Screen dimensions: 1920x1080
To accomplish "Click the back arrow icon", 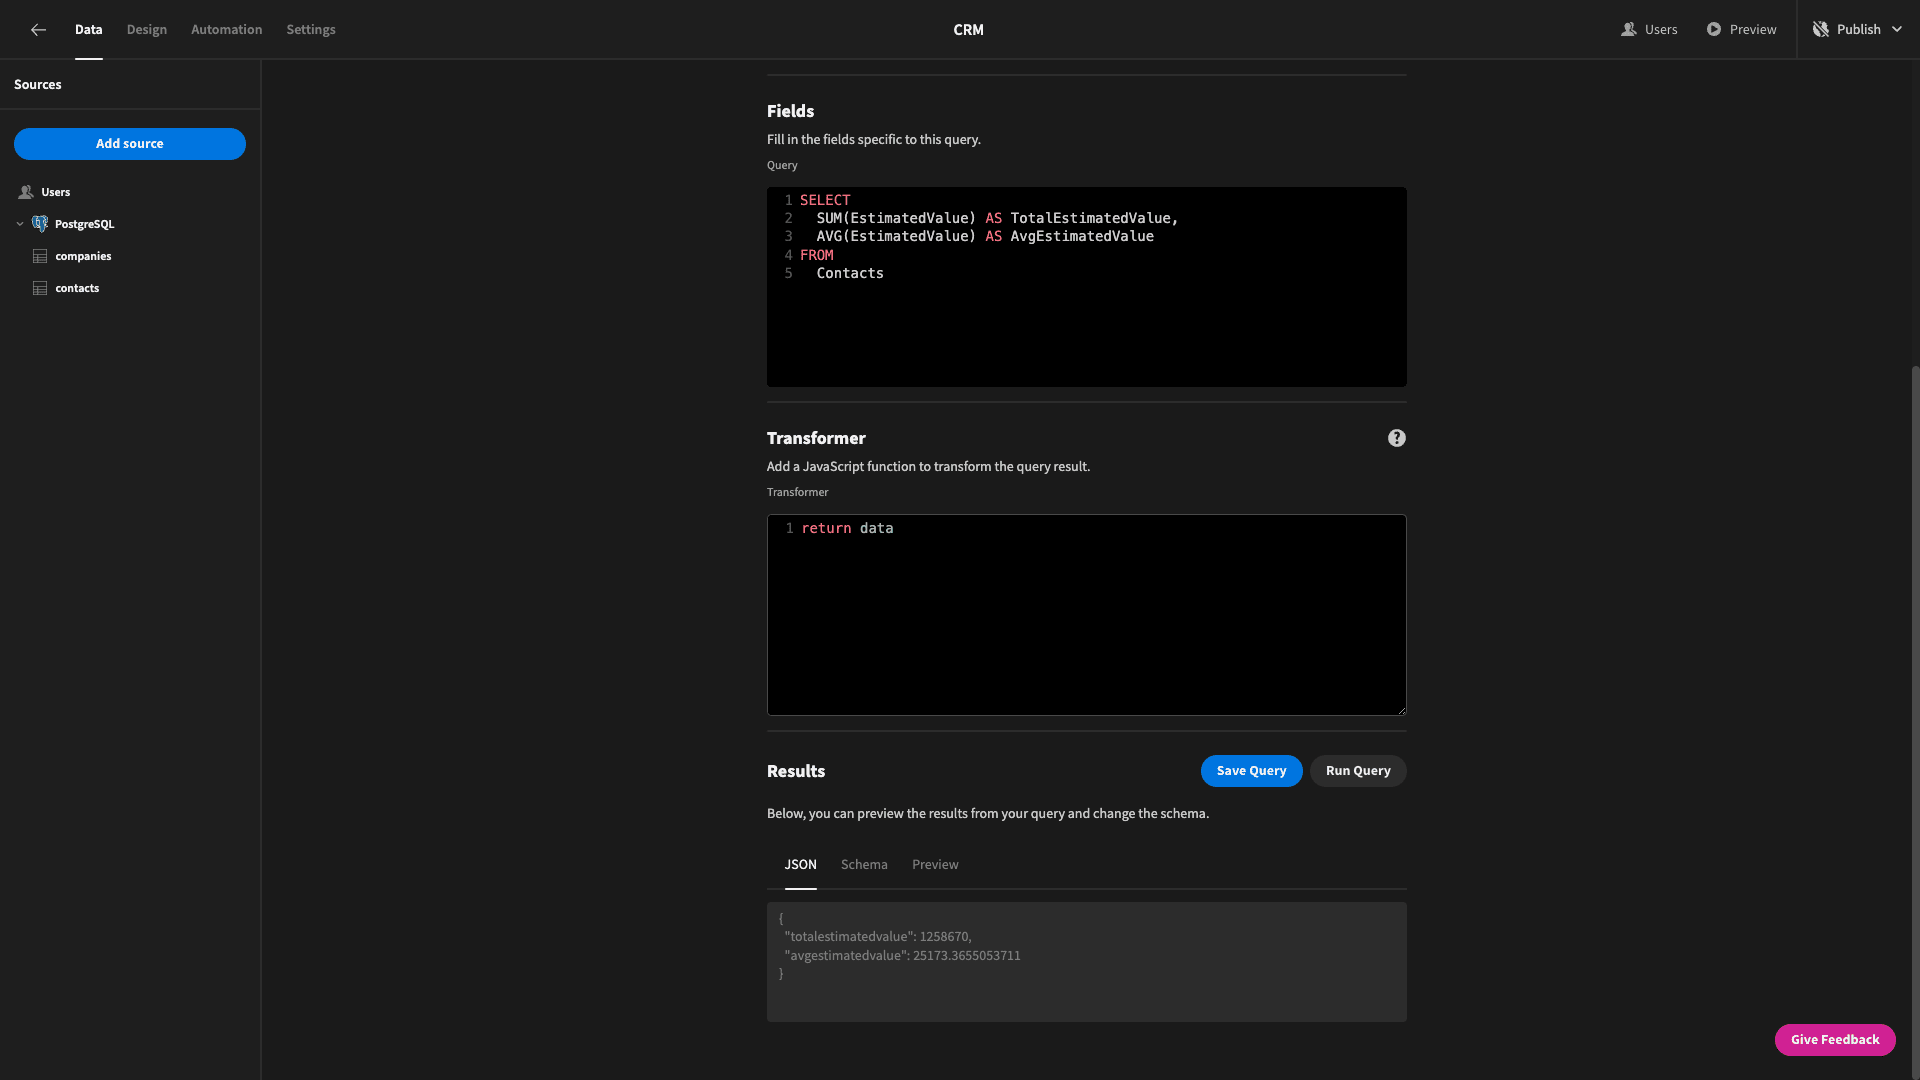I will click(38, 30).
